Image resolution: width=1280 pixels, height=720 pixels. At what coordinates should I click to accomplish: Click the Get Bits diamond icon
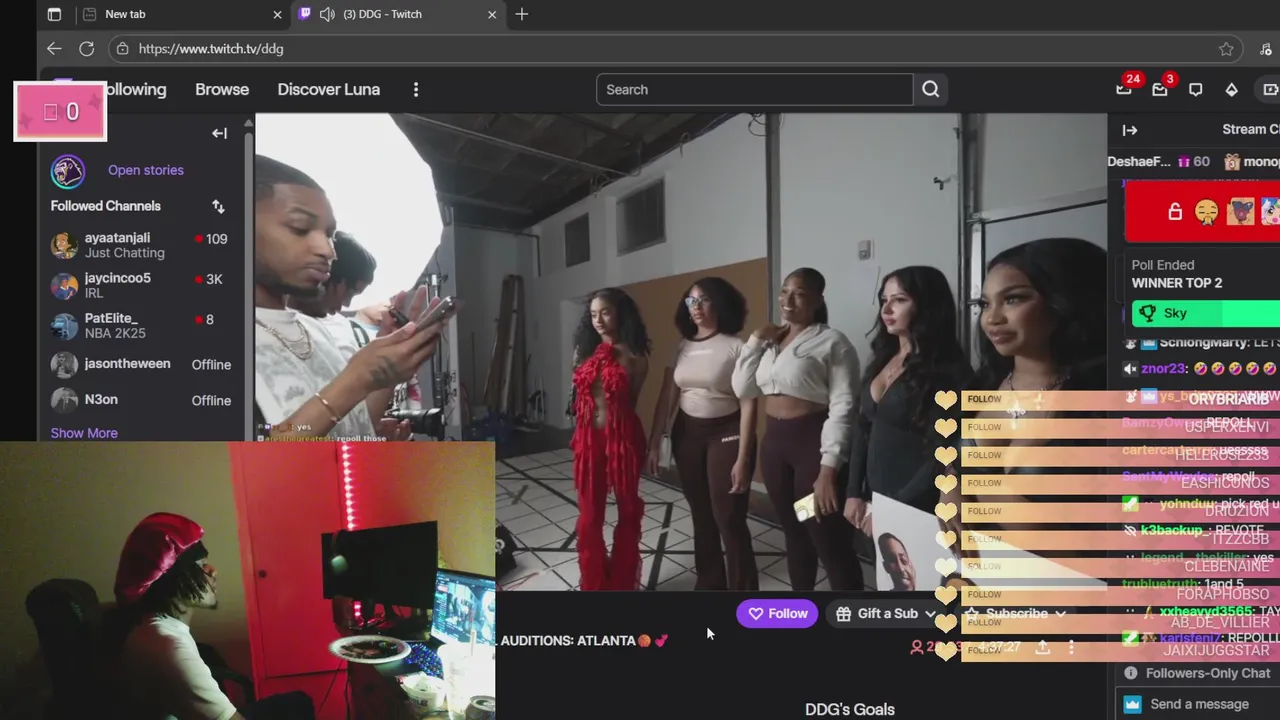1231,89
